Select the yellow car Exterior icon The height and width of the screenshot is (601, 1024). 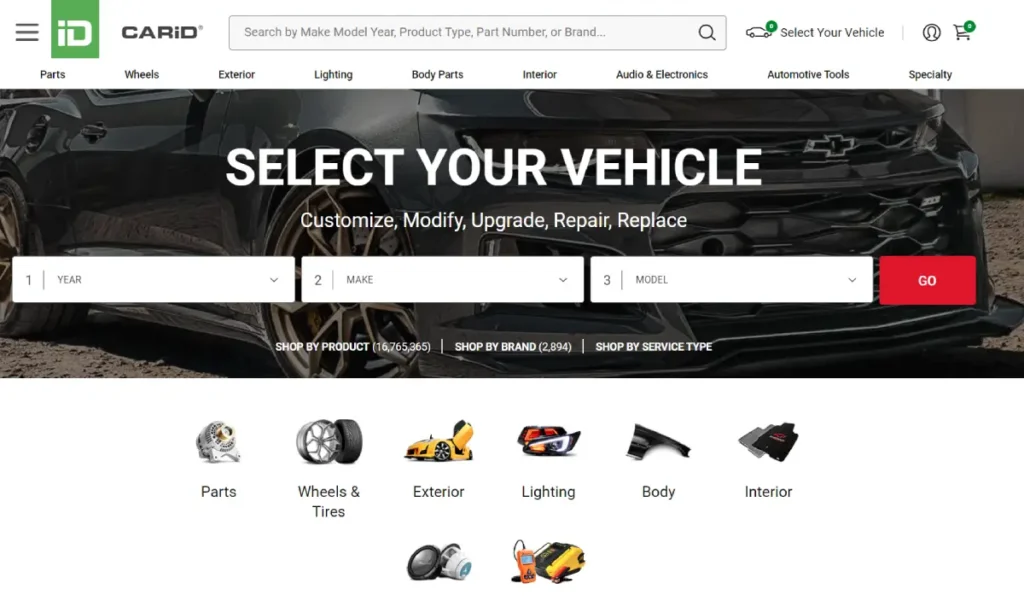tap(438, 441)
